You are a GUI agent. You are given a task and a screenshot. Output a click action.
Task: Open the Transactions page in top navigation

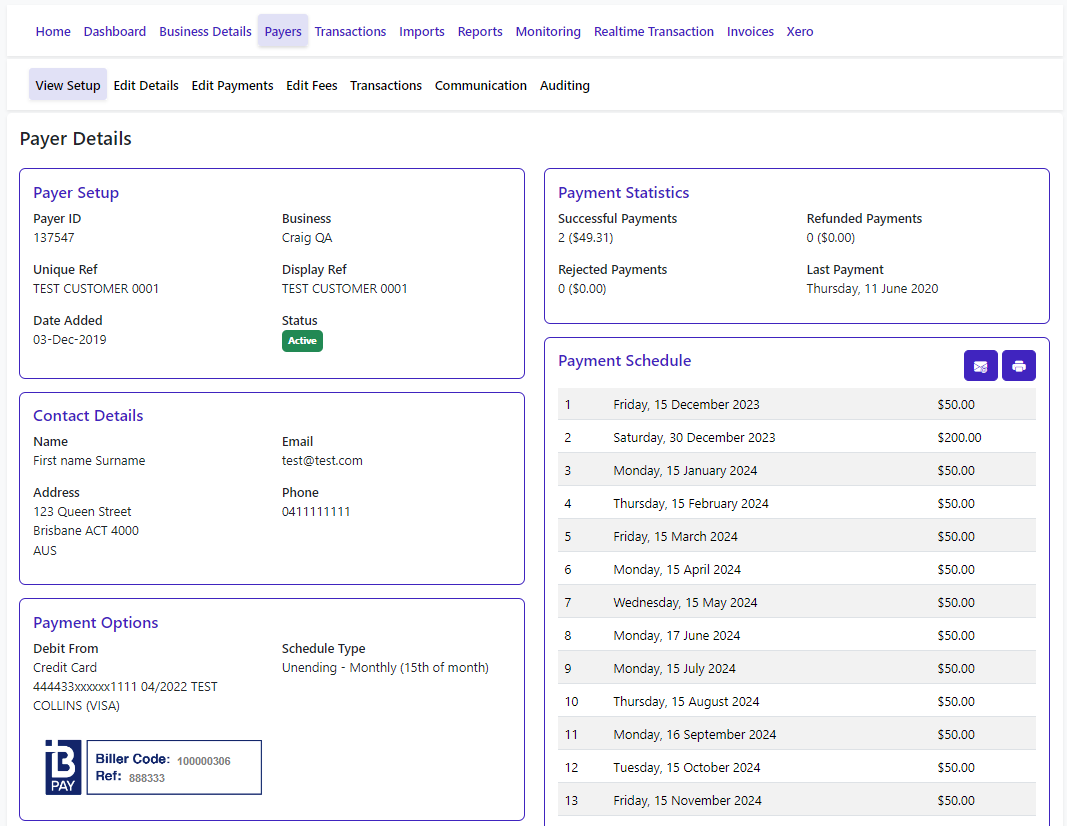350,32
